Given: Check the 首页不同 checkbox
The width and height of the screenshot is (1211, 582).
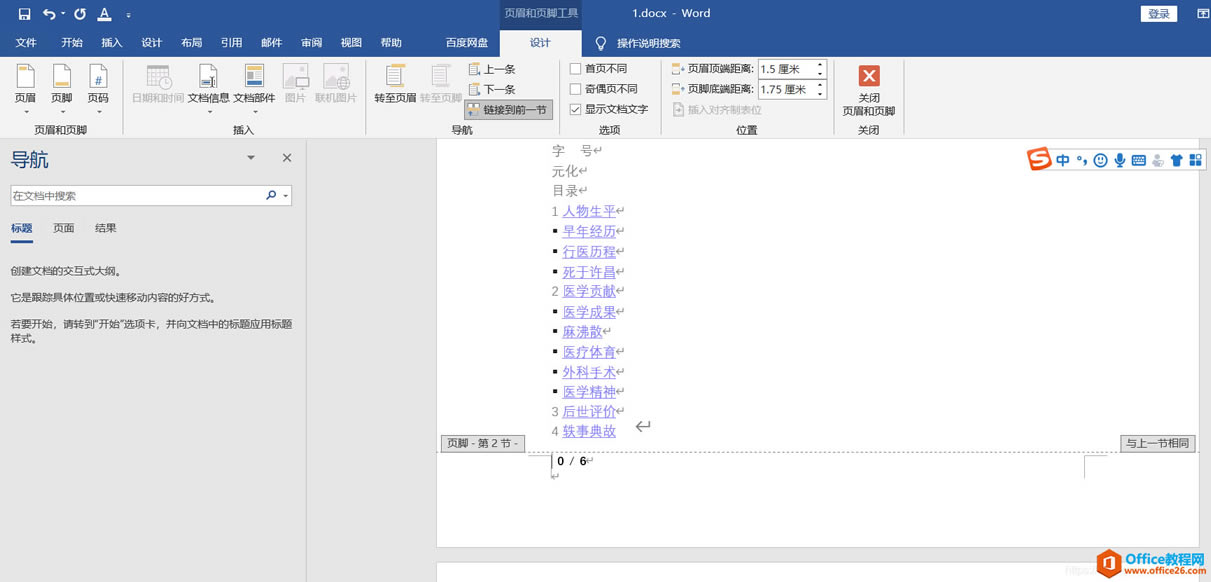Looking at the screenshot, I should 575,69.
